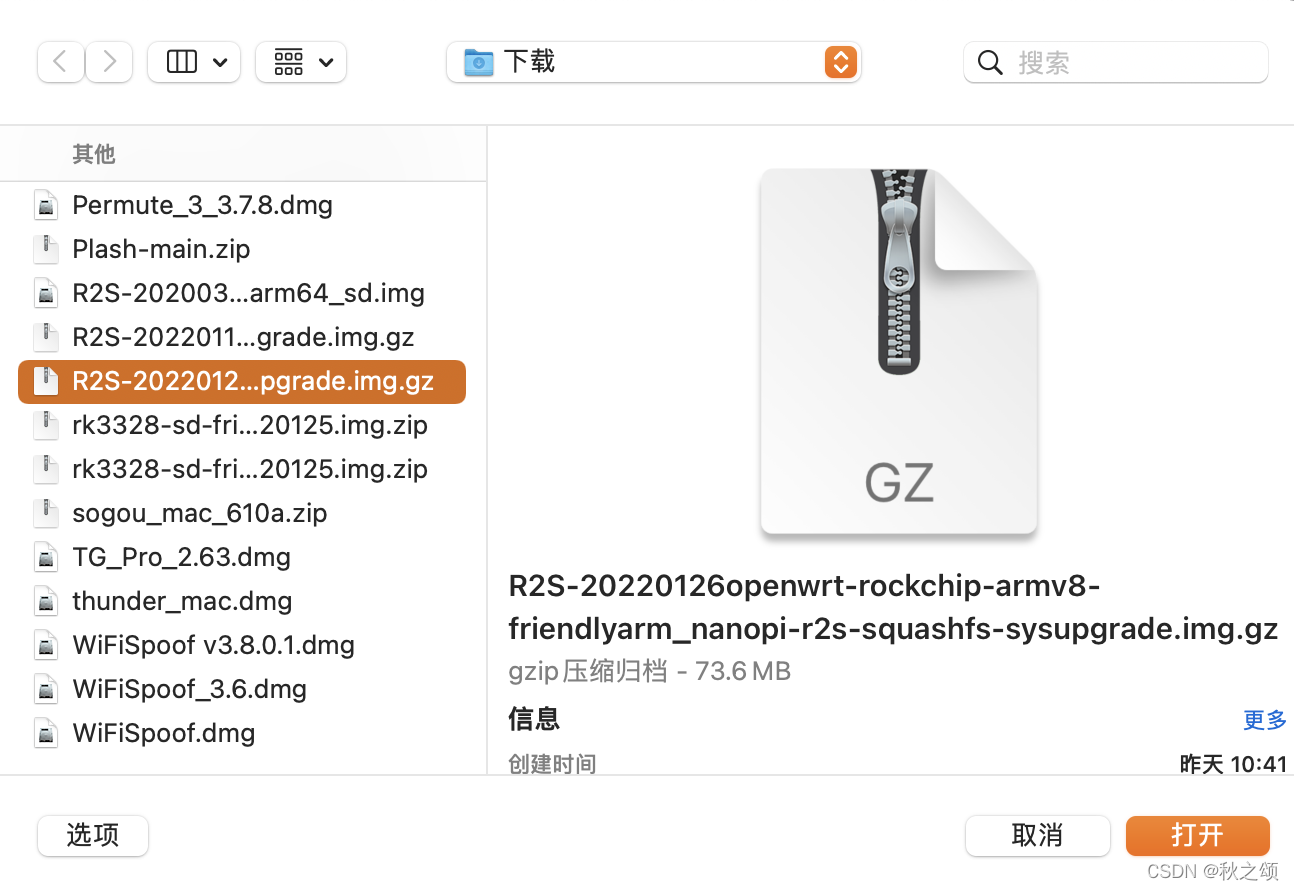1294x890 pixels.
Task: Select thunder_mac.dmg in file list
Action: tap(182, 601)
